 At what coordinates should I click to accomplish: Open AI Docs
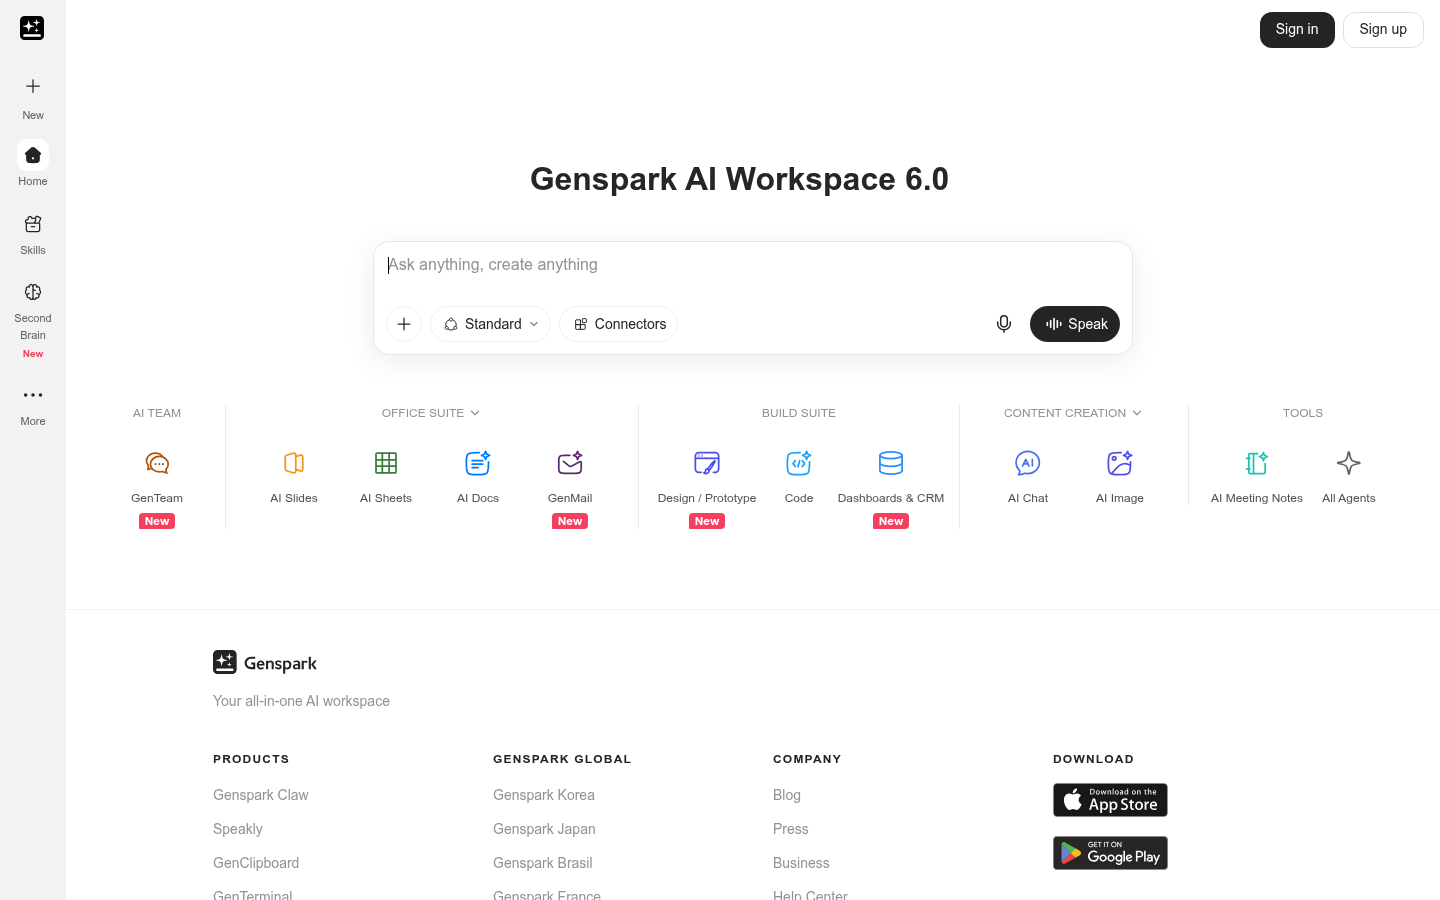pos(478,477)
